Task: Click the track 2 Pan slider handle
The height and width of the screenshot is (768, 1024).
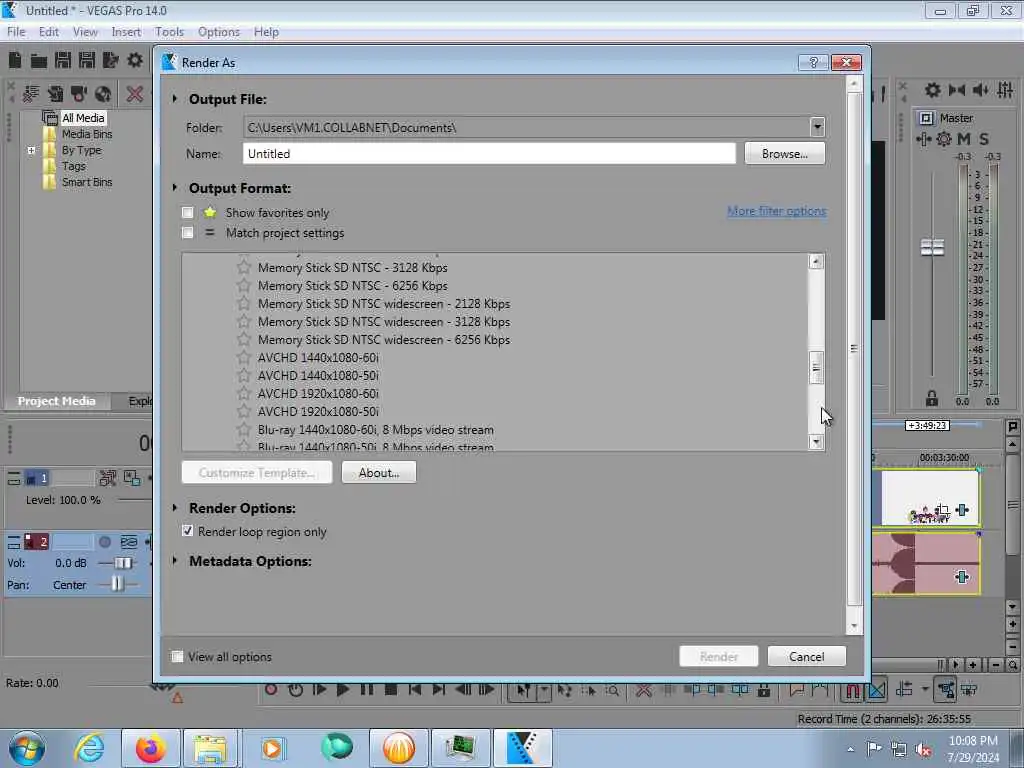Action: 117,584
